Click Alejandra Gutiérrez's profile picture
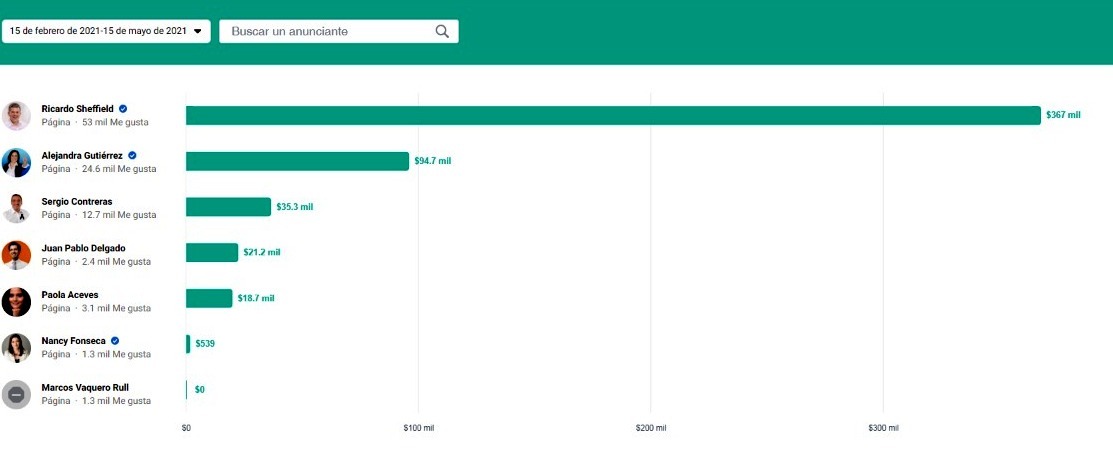Screen dimensions: 1113x450 [17, 162]
